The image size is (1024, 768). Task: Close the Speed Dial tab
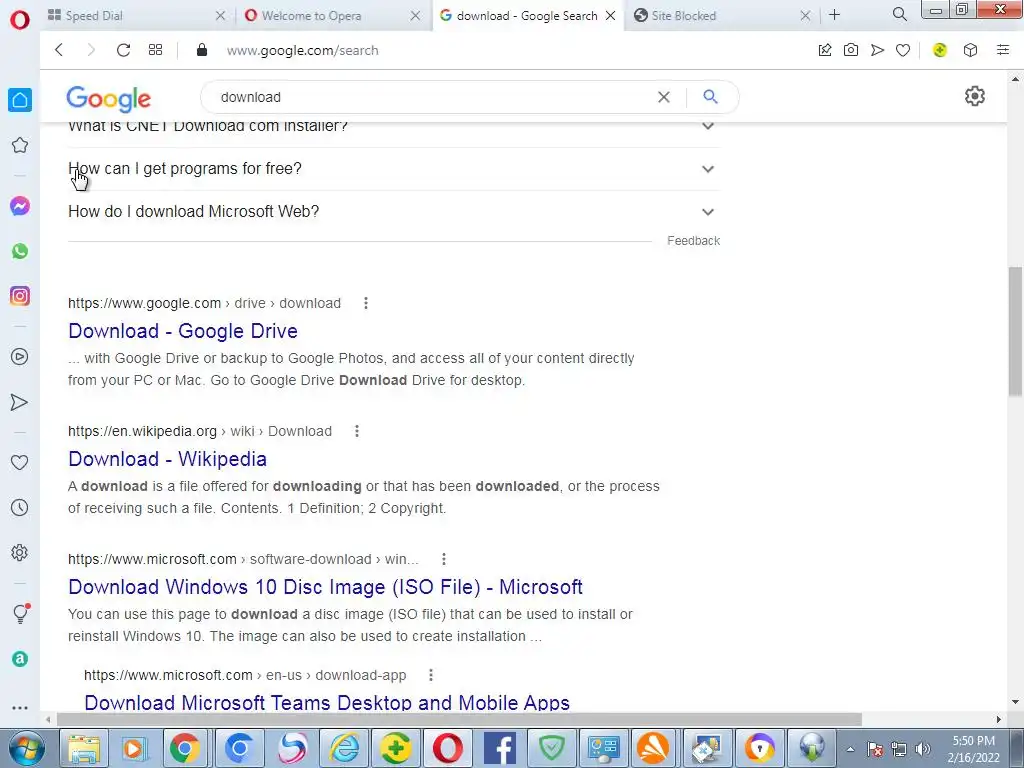[x=221, y=15]
